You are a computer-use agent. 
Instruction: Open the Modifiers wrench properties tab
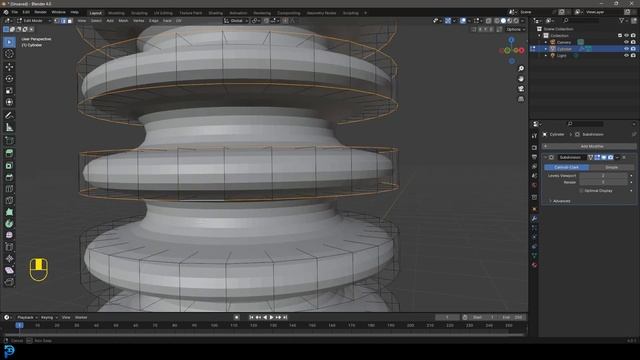click(534, 219)
